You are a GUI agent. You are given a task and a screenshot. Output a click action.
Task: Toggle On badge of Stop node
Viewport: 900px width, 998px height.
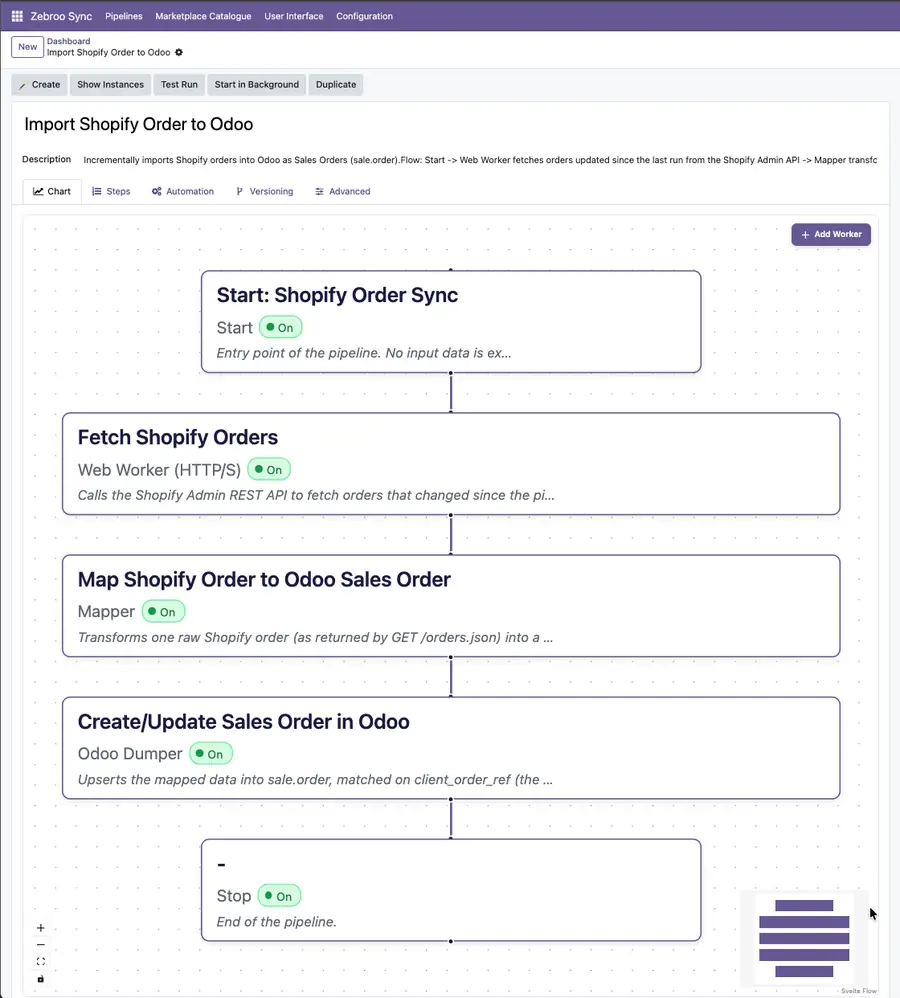[x=279, y=896]
